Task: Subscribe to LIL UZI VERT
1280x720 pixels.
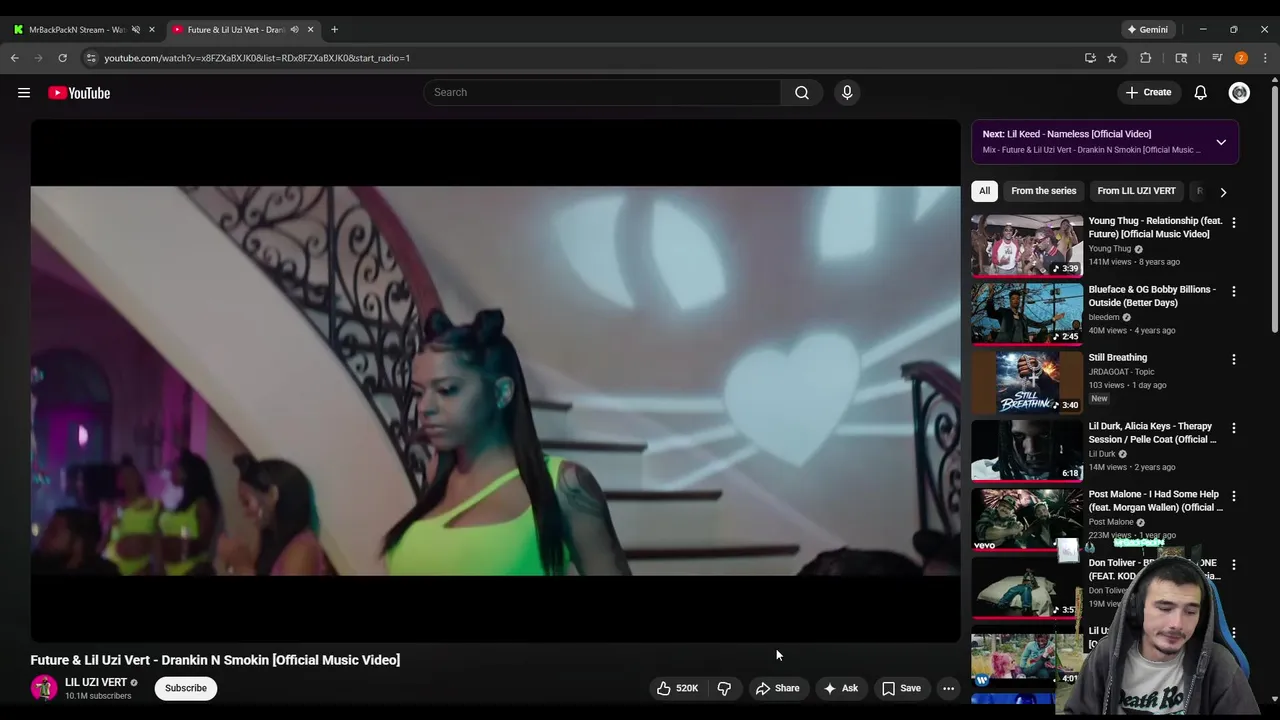Action: click(186, 688)
